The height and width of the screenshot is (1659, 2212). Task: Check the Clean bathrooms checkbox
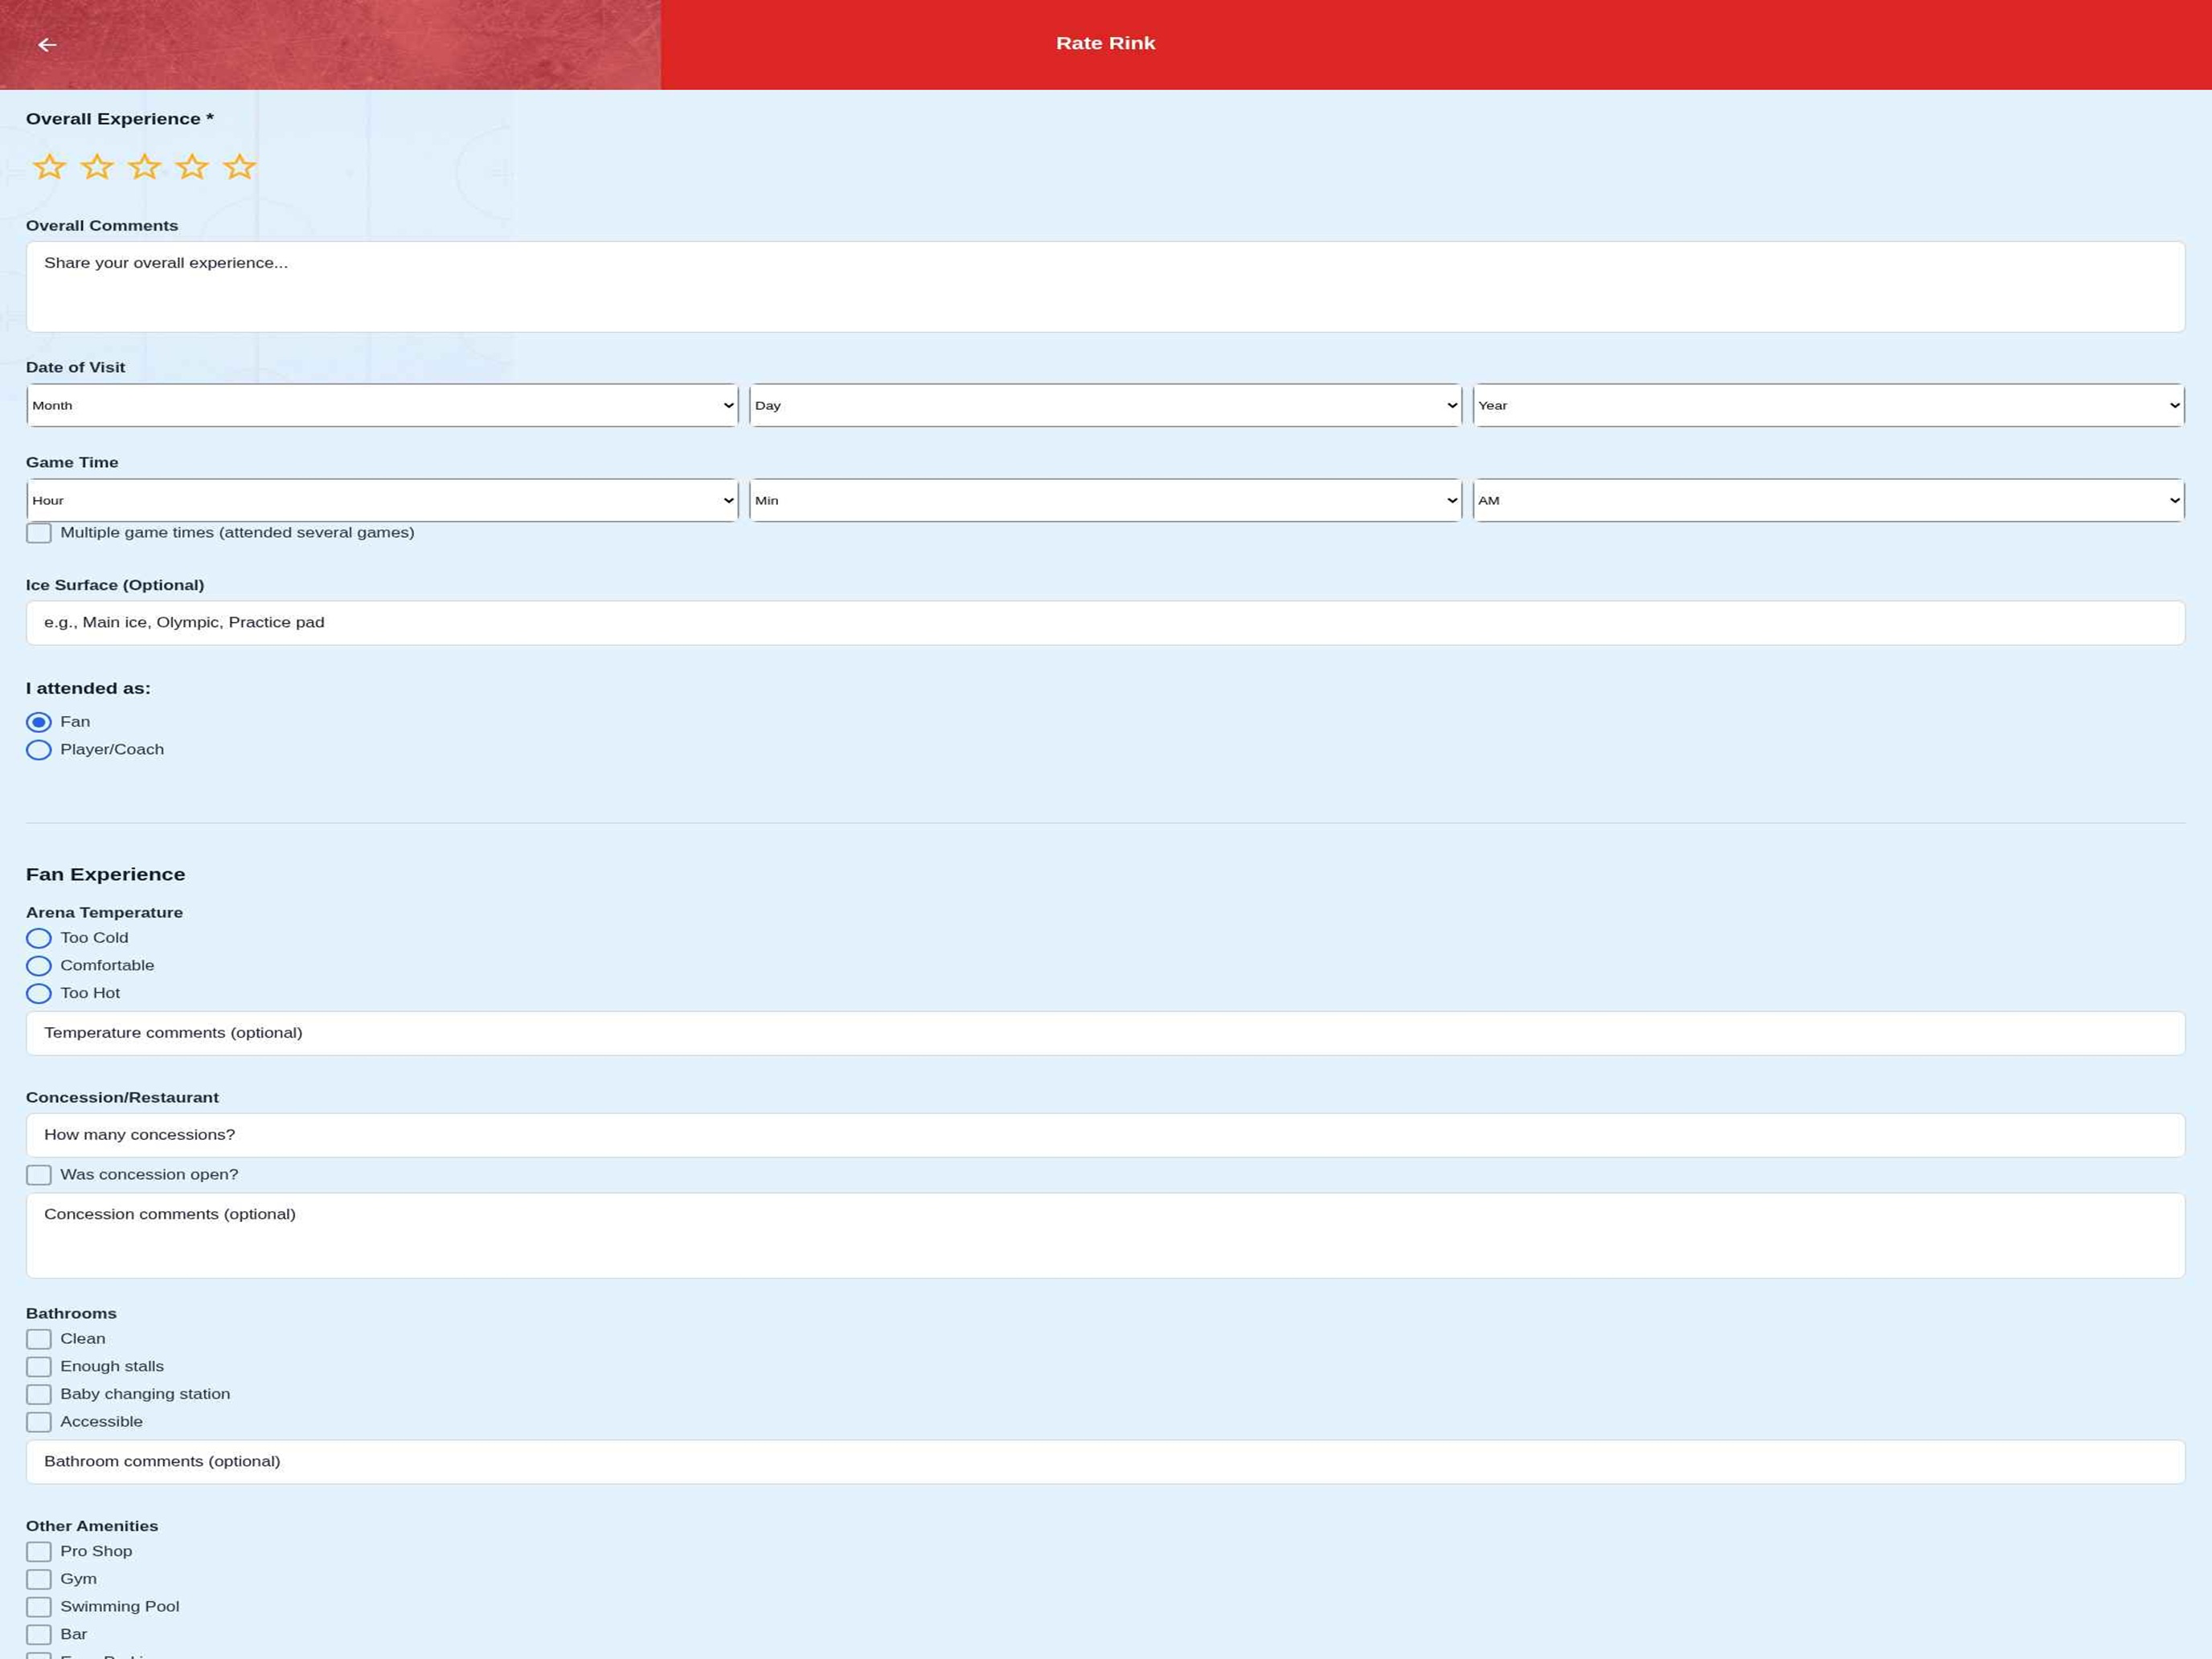[x=39, y=1339]
